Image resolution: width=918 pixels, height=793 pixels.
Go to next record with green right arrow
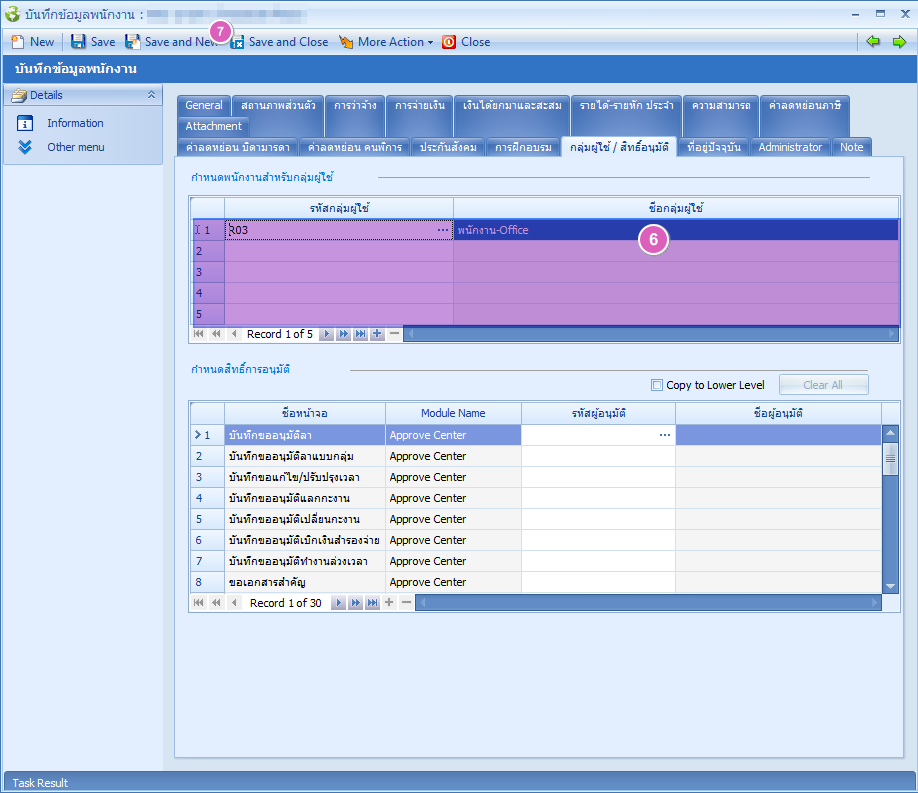coord(899,42)
